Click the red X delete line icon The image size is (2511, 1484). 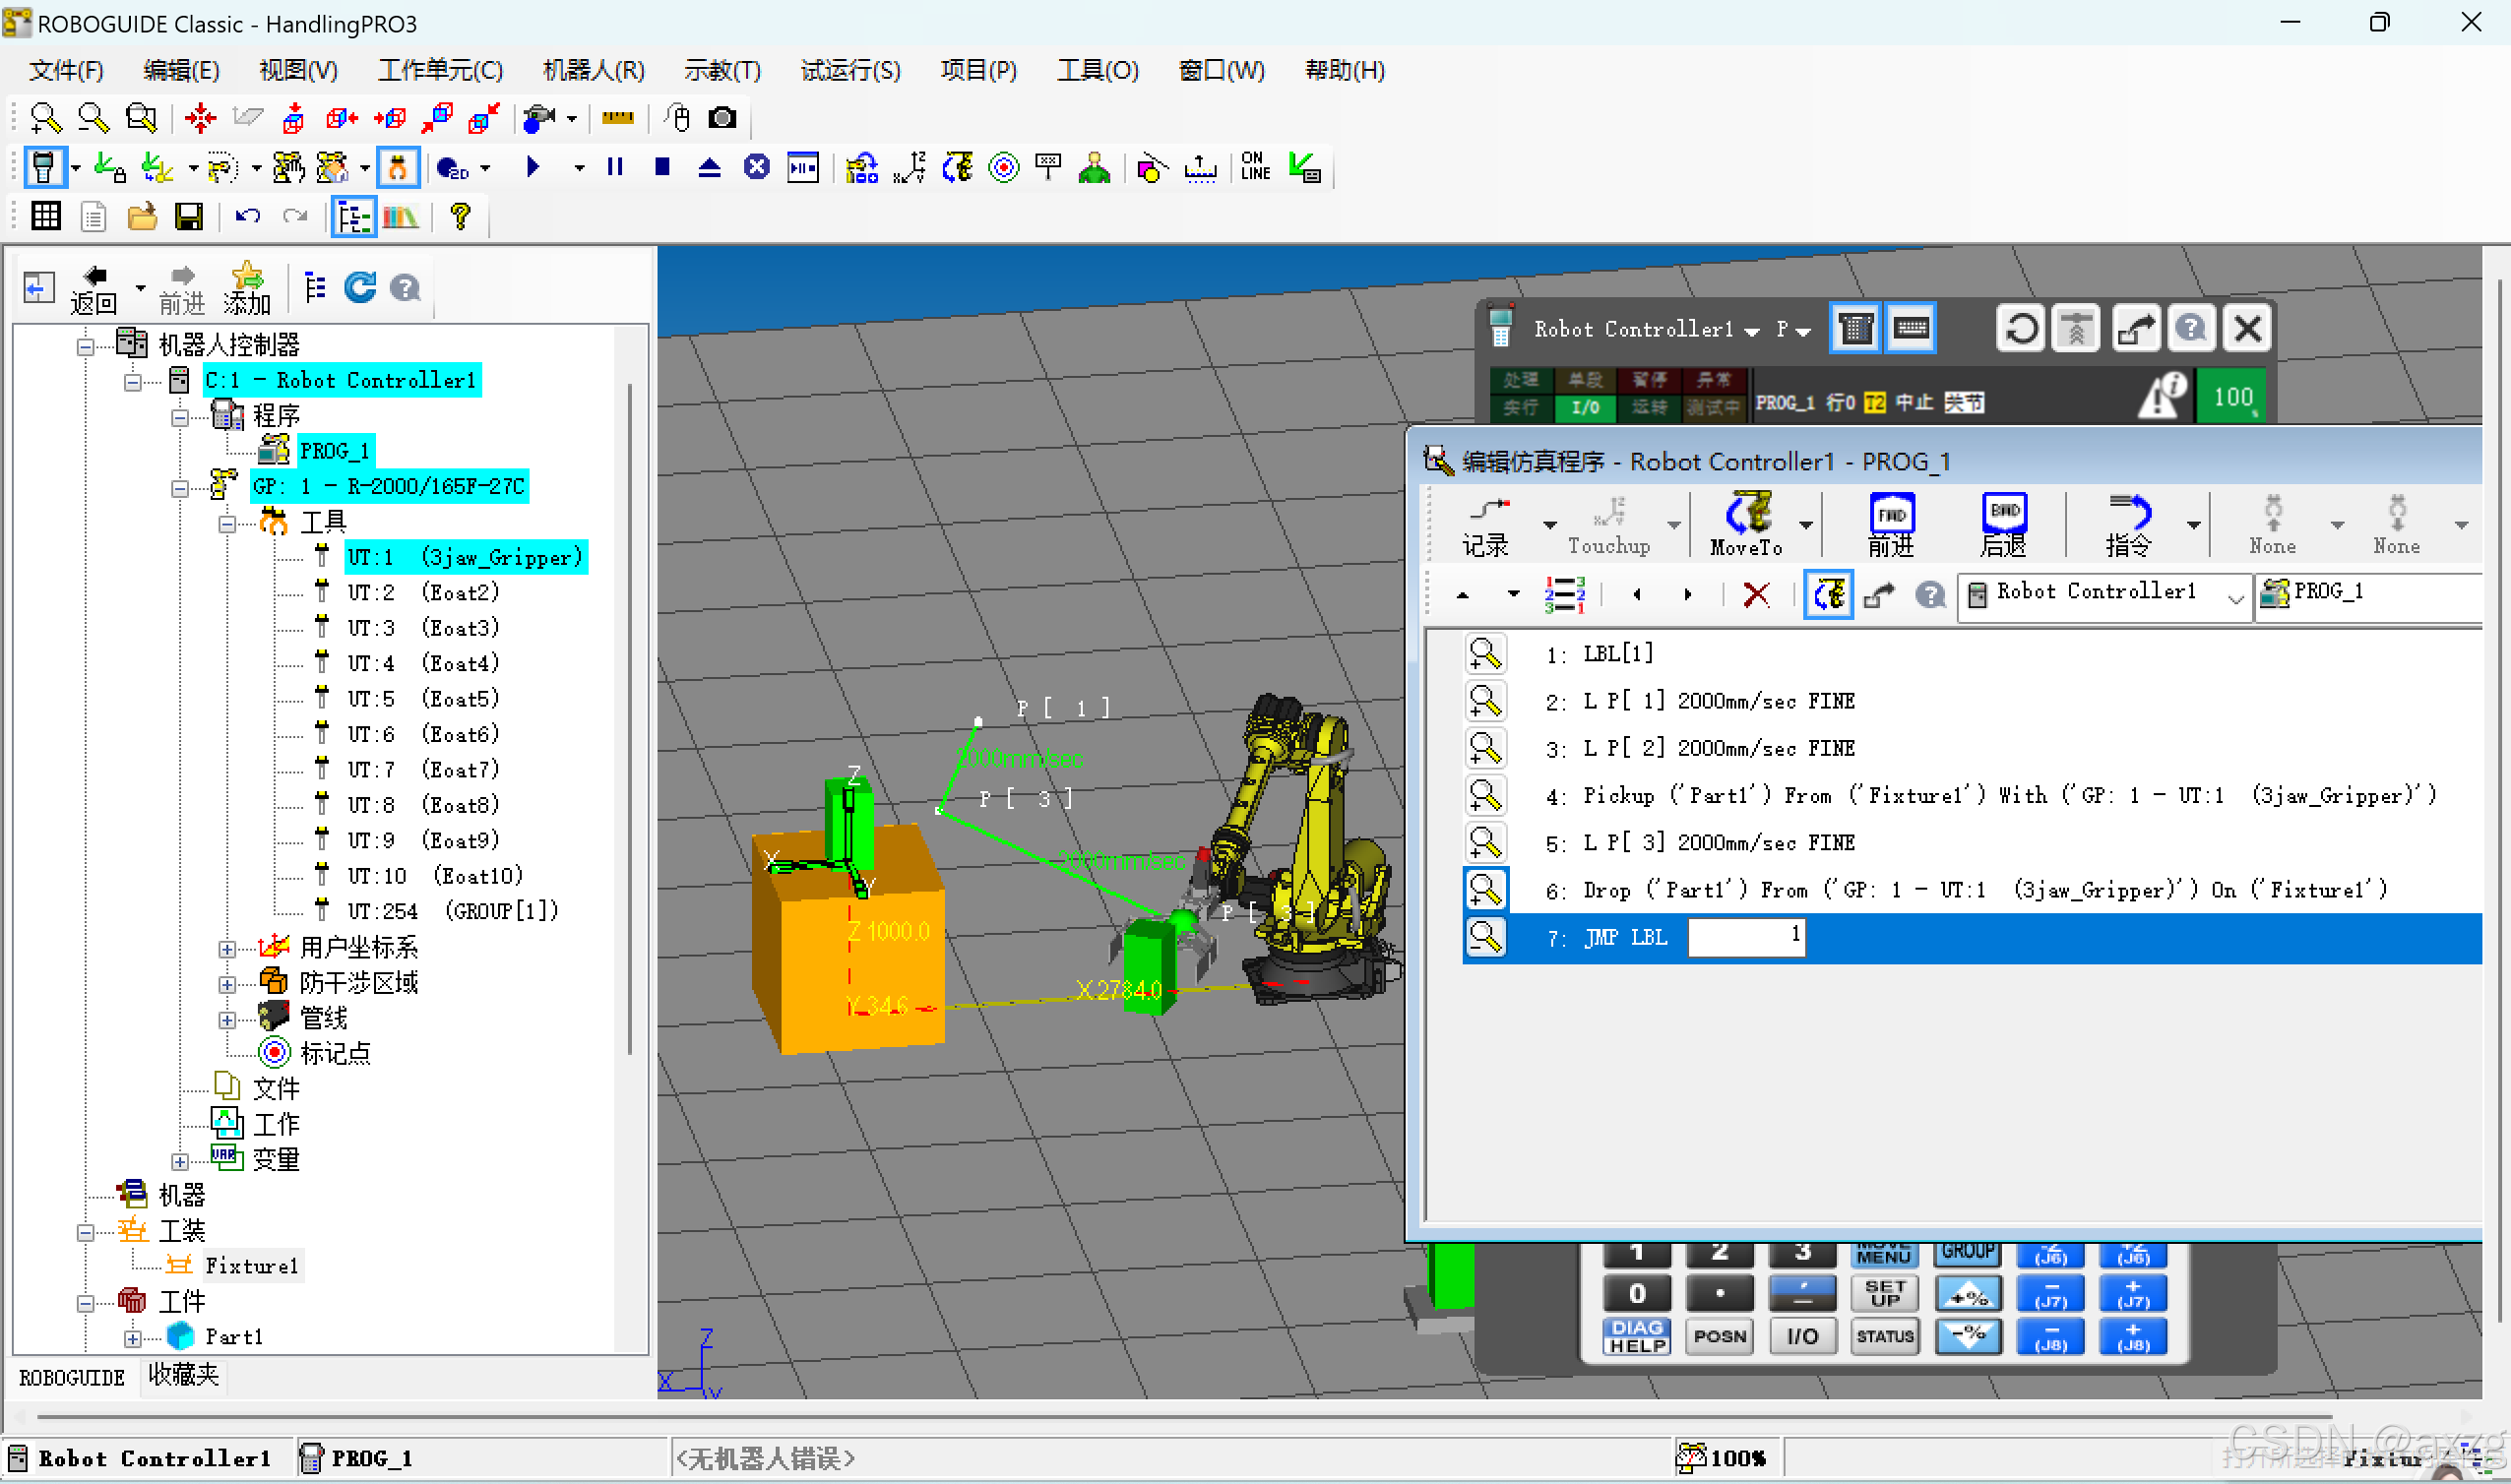(x=1755, y=595)
